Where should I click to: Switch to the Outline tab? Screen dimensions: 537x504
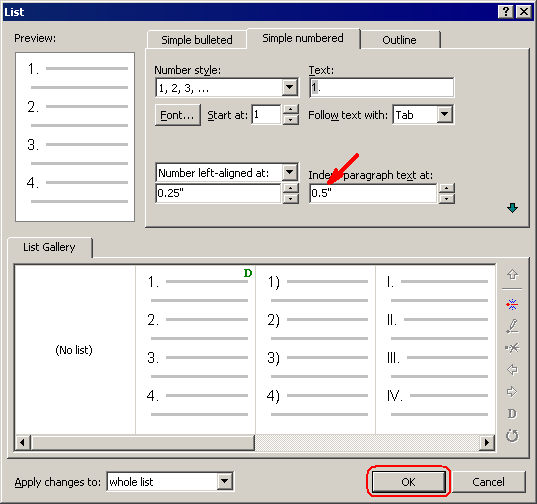399,40
